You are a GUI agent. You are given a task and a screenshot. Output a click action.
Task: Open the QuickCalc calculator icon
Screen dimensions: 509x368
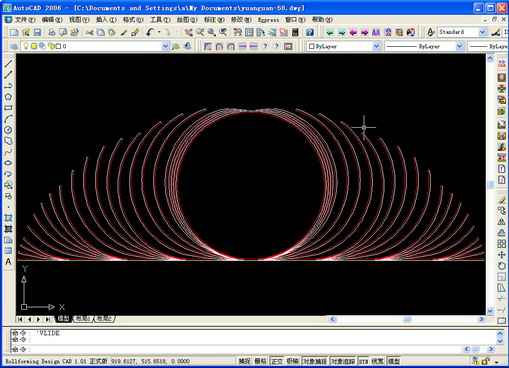(x=295, y=32)
